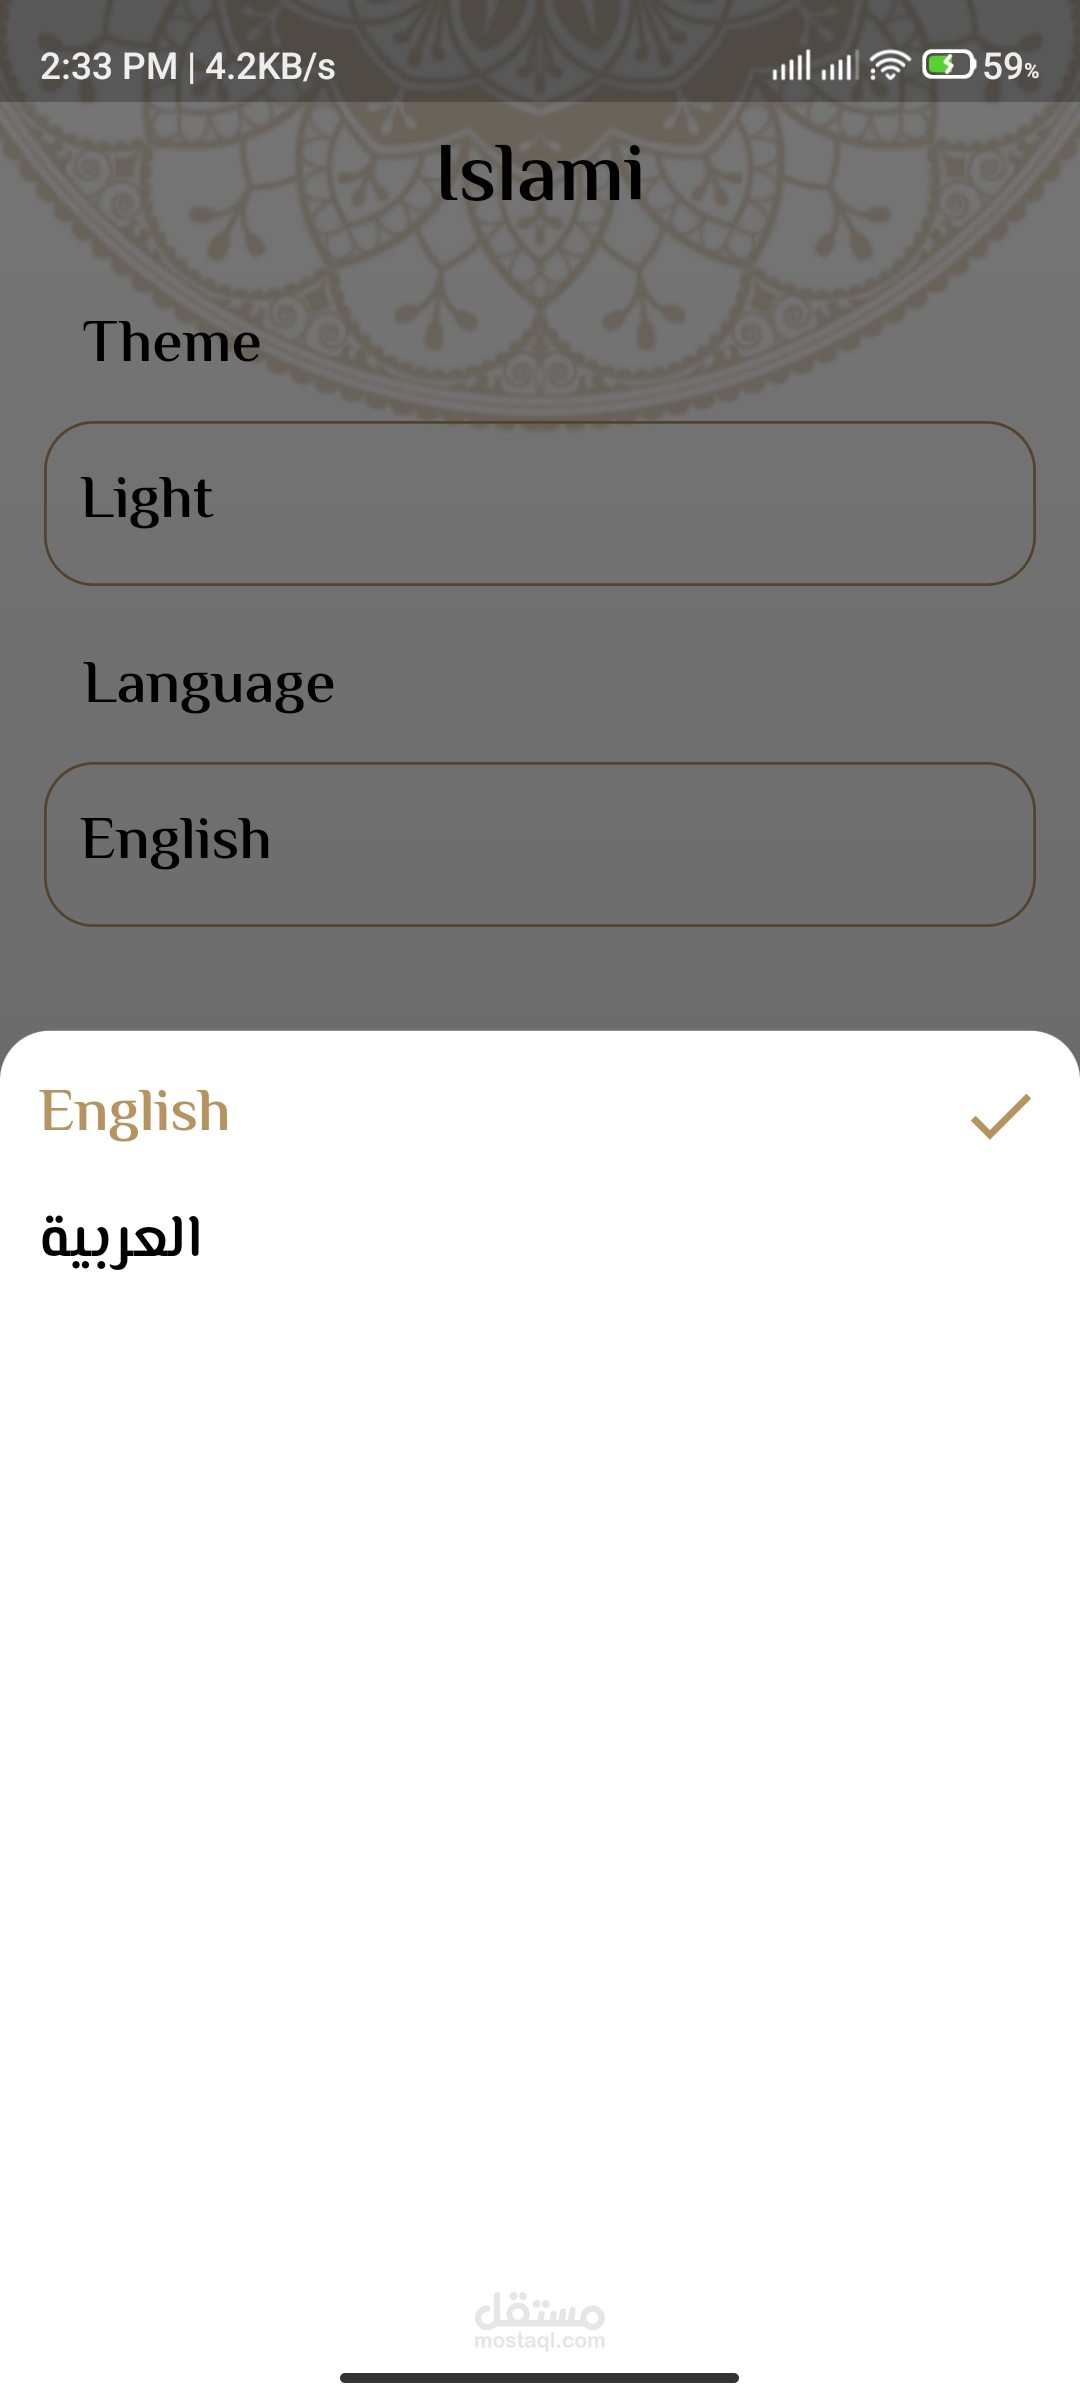Tap the 2:33 PM clock
1080x2400 pixels.
tap(108, 67)
